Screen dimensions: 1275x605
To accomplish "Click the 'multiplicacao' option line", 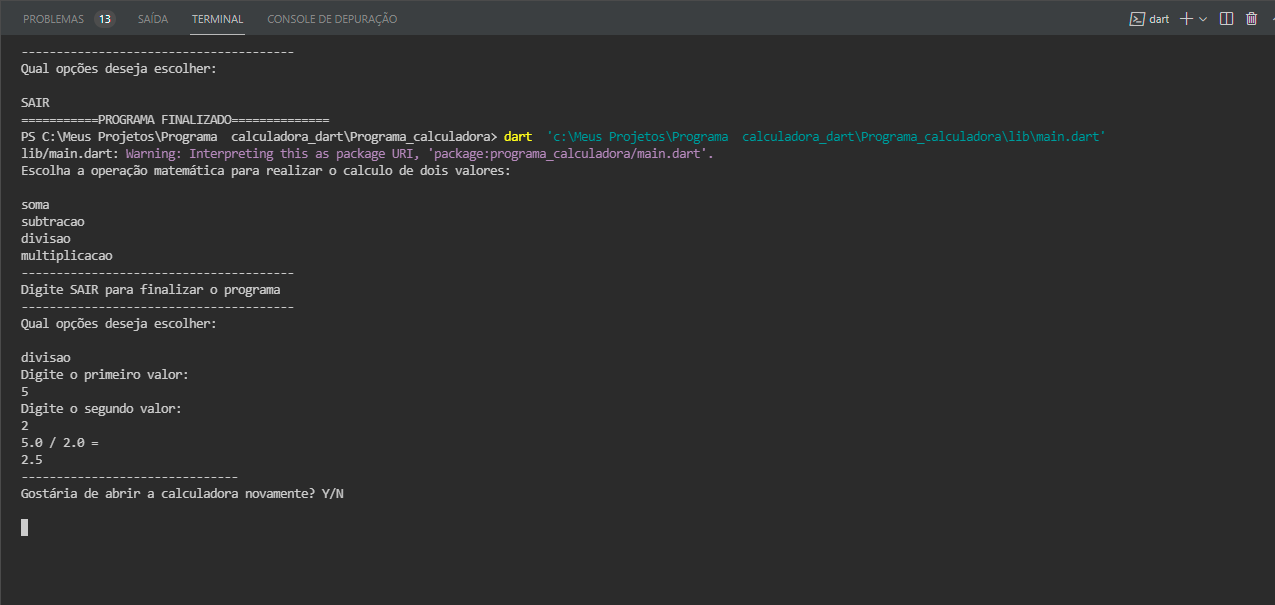I will point(66,255).
